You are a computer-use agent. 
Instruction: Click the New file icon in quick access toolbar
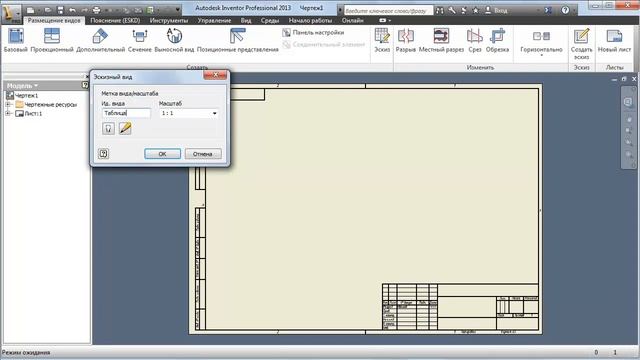[30, 10]
